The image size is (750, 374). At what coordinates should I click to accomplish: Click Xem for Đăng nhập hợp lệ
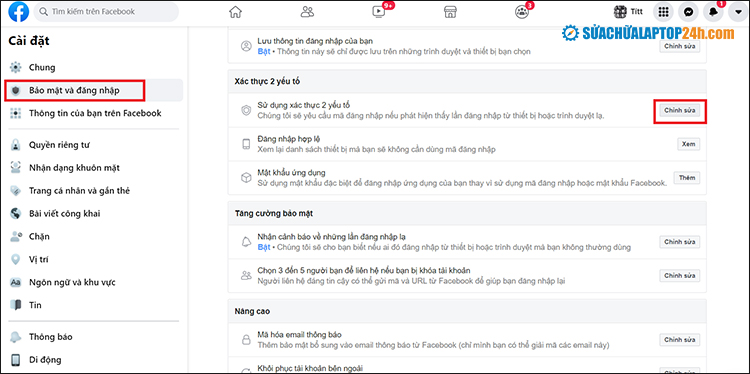pos(688,144)
